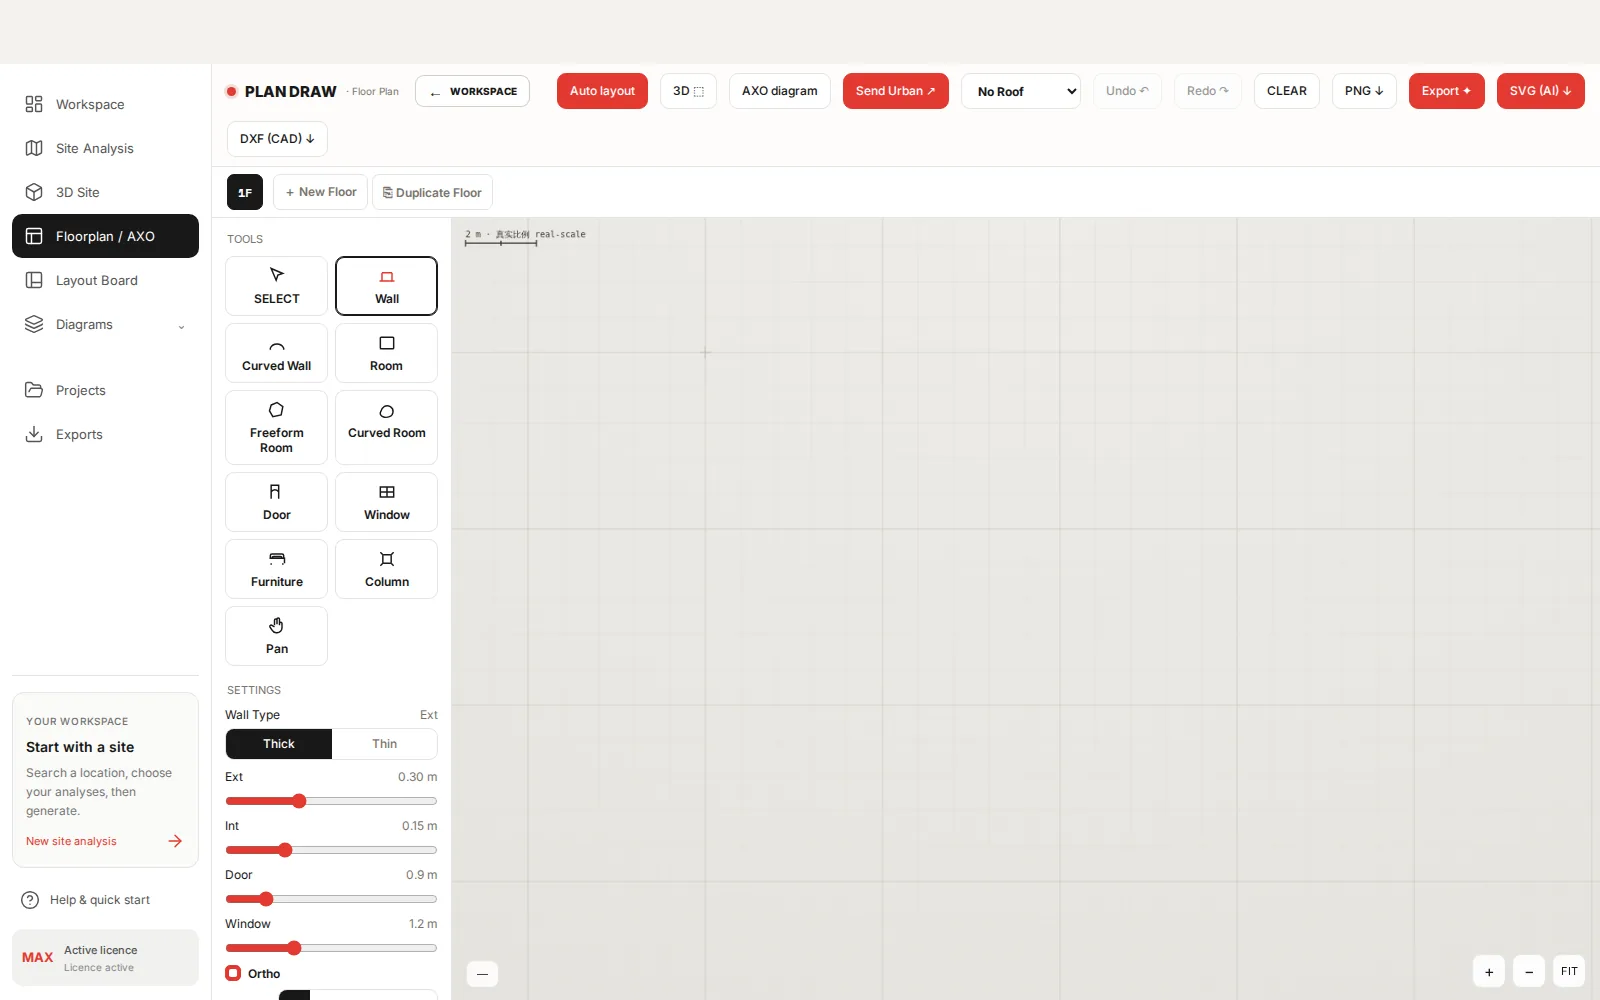This screenshot has height=1000, width=1600.
Task: Adjust the Ext wall thickness slider
Action: point(331,801)
